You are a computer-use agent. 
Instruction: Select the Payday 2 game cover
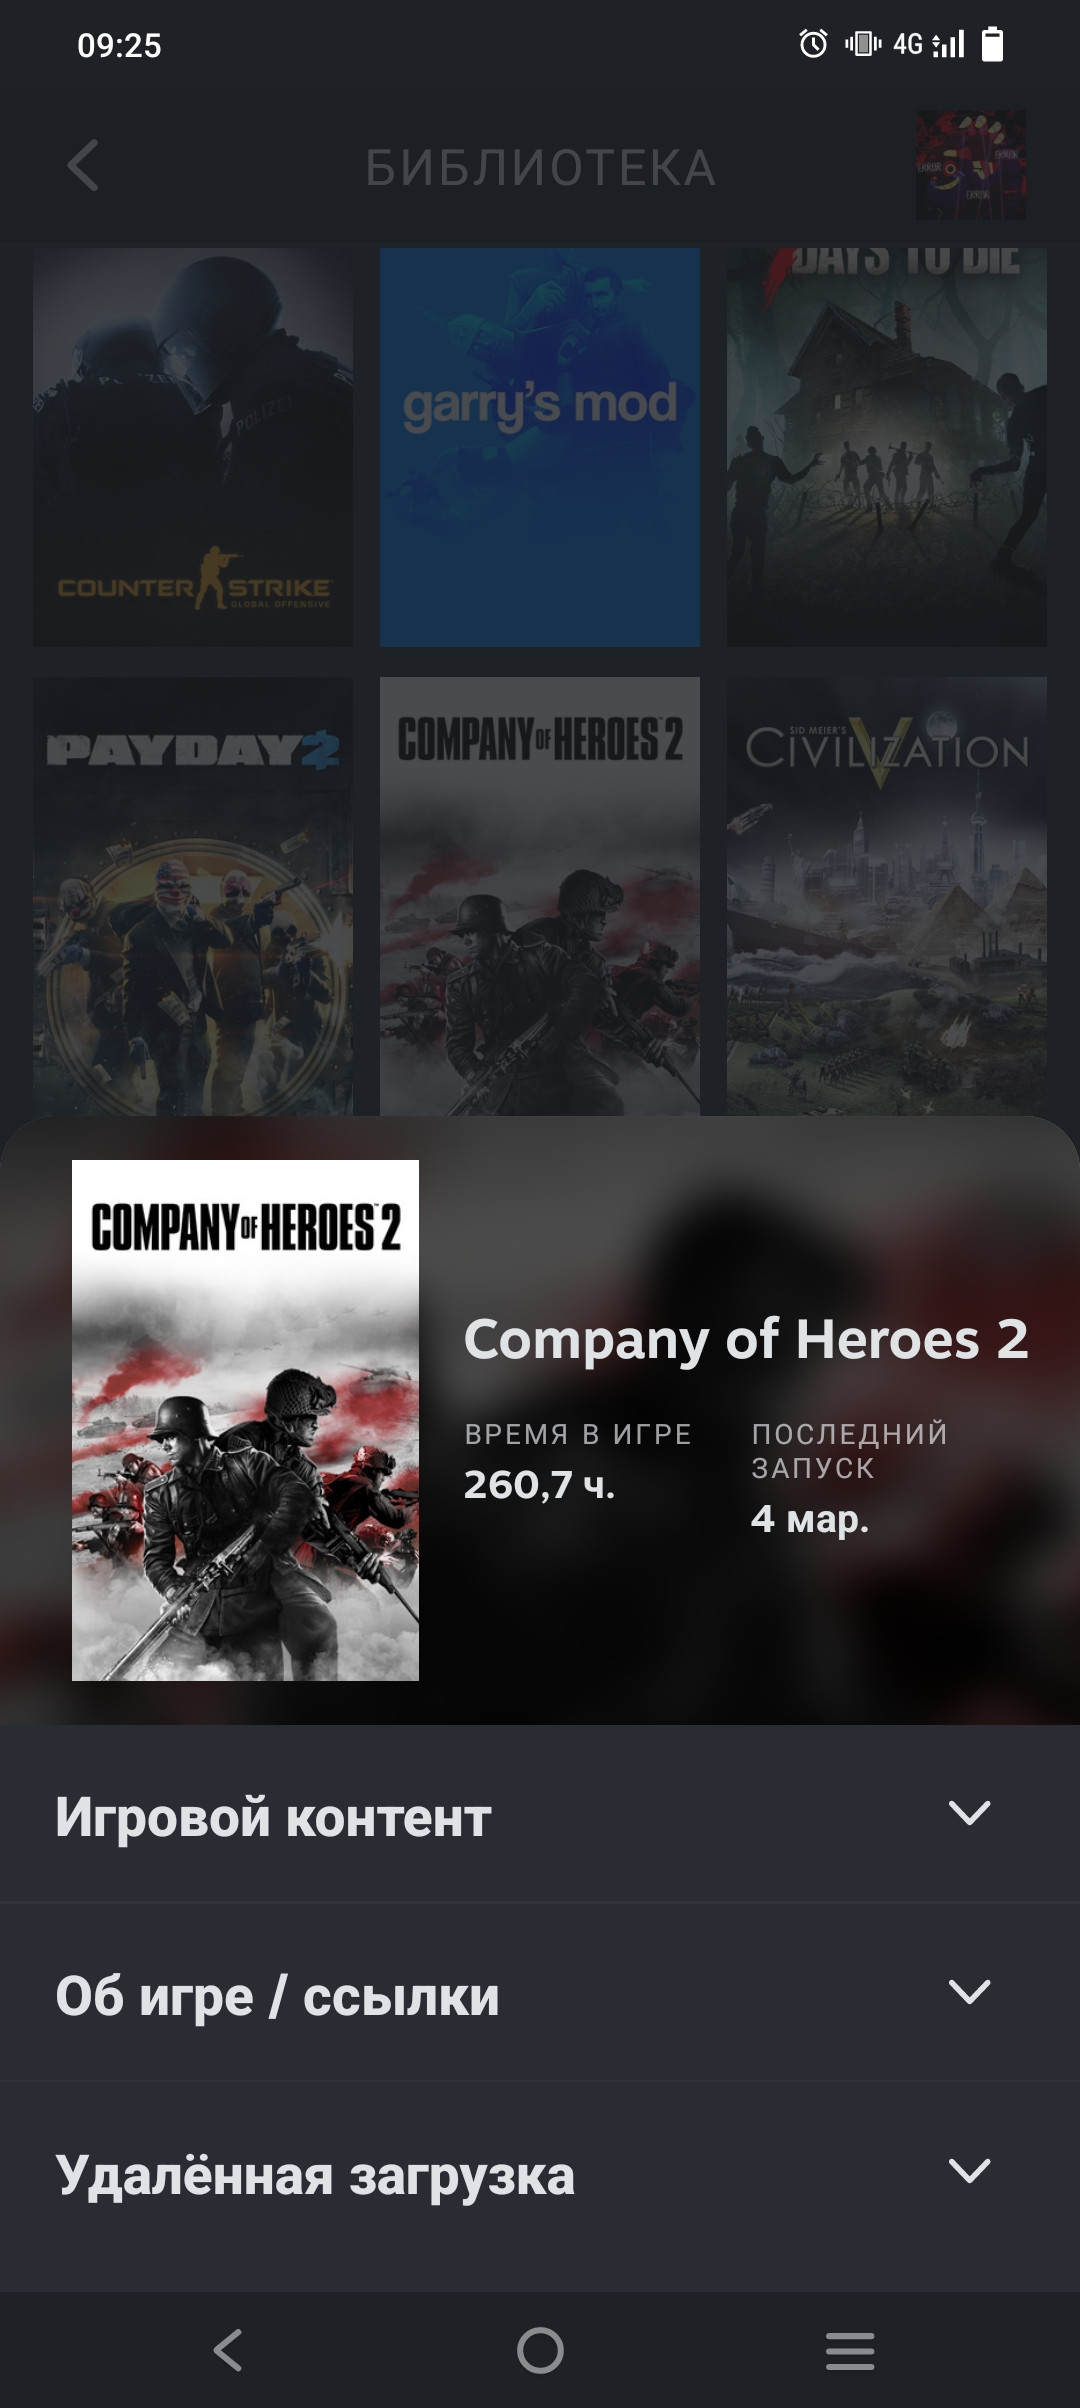click(x=193, y=896)
